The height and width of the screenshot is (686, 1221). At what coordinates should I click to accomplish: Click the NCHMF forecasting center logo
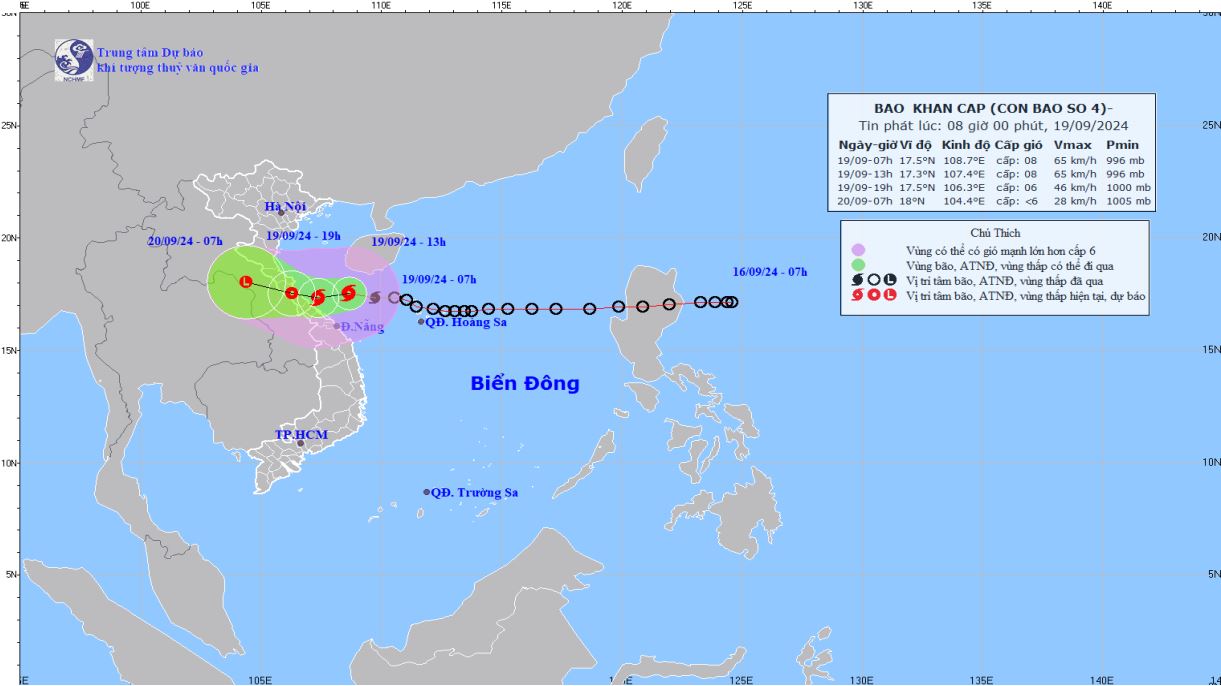tap(73, 60)
